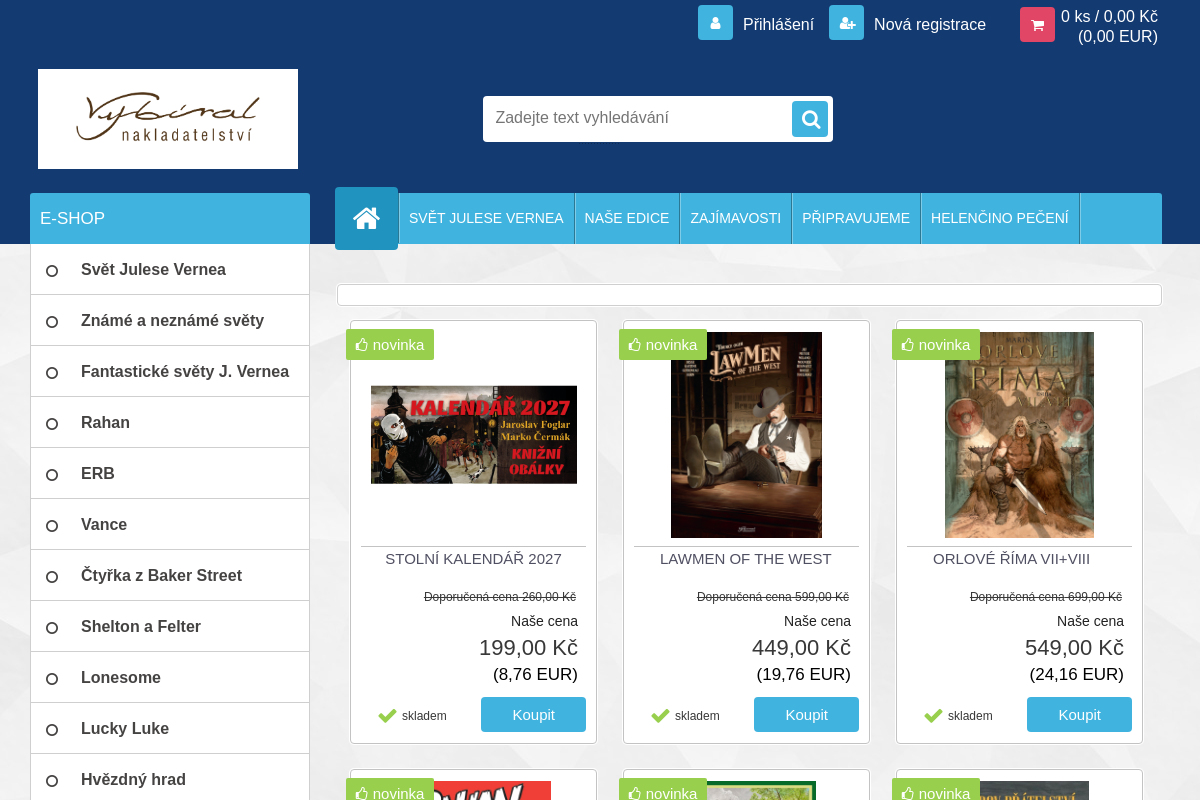Open Přihlášení login link
The width and height of the screenshot is (1200, 800).
pyautogui.click(x=778, y=24)
